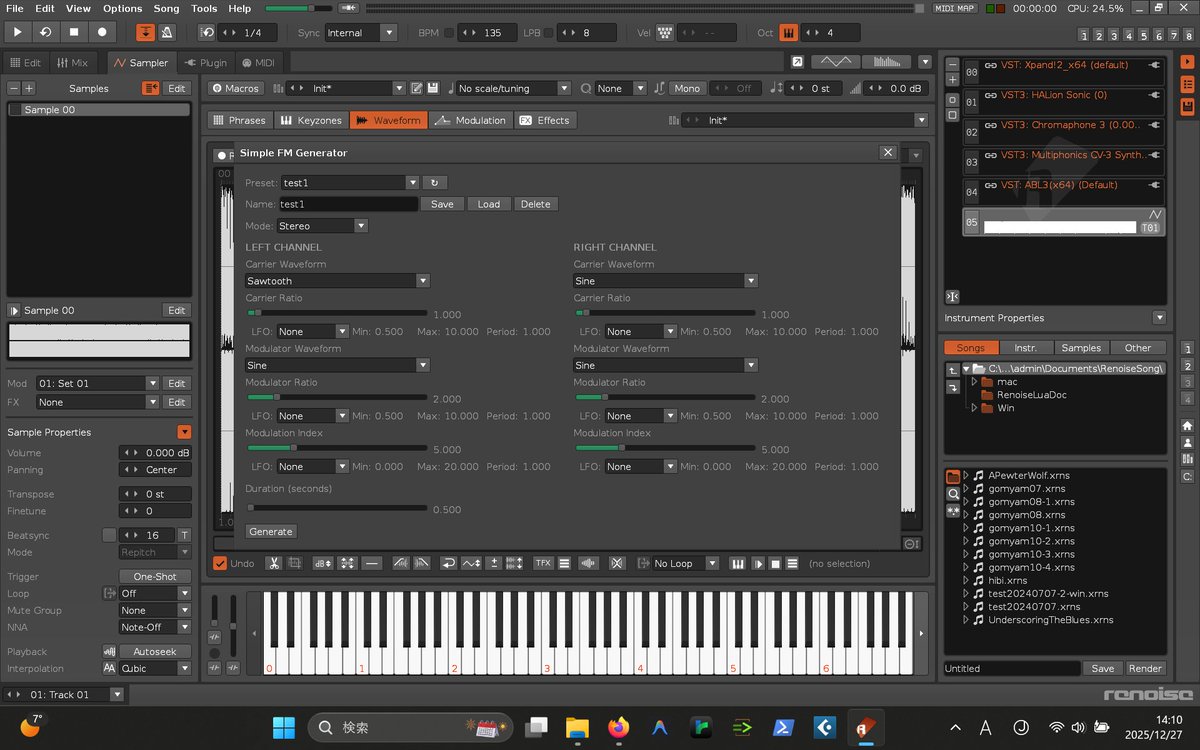The height and width of the screenshot is (750, 1200).
Task: Open the scale/tuning dropdown
Action: coord(514,88)
